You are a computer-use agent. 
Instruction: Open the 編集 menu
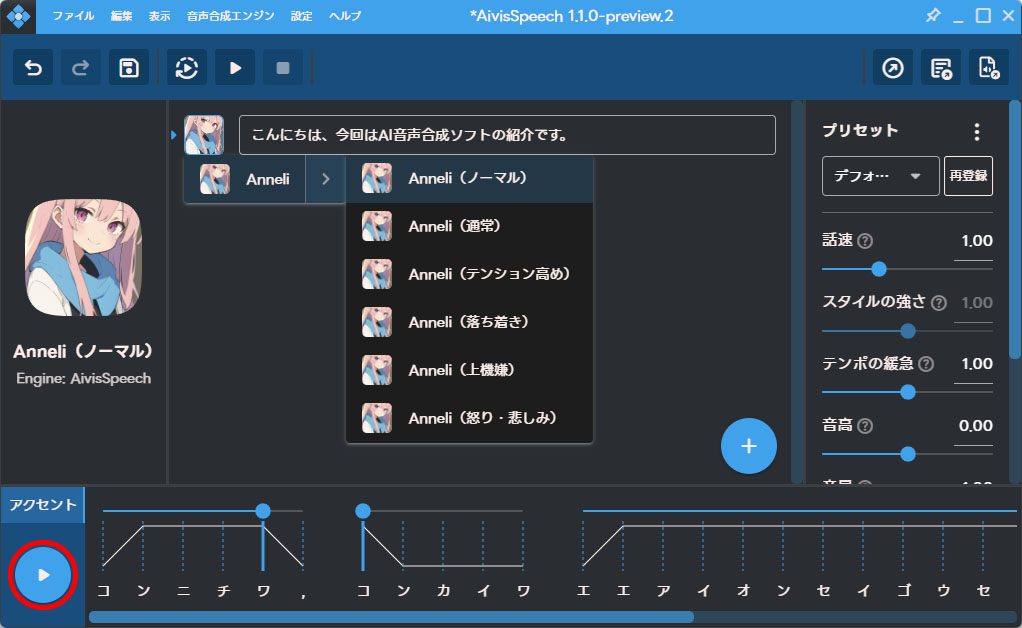121,16
